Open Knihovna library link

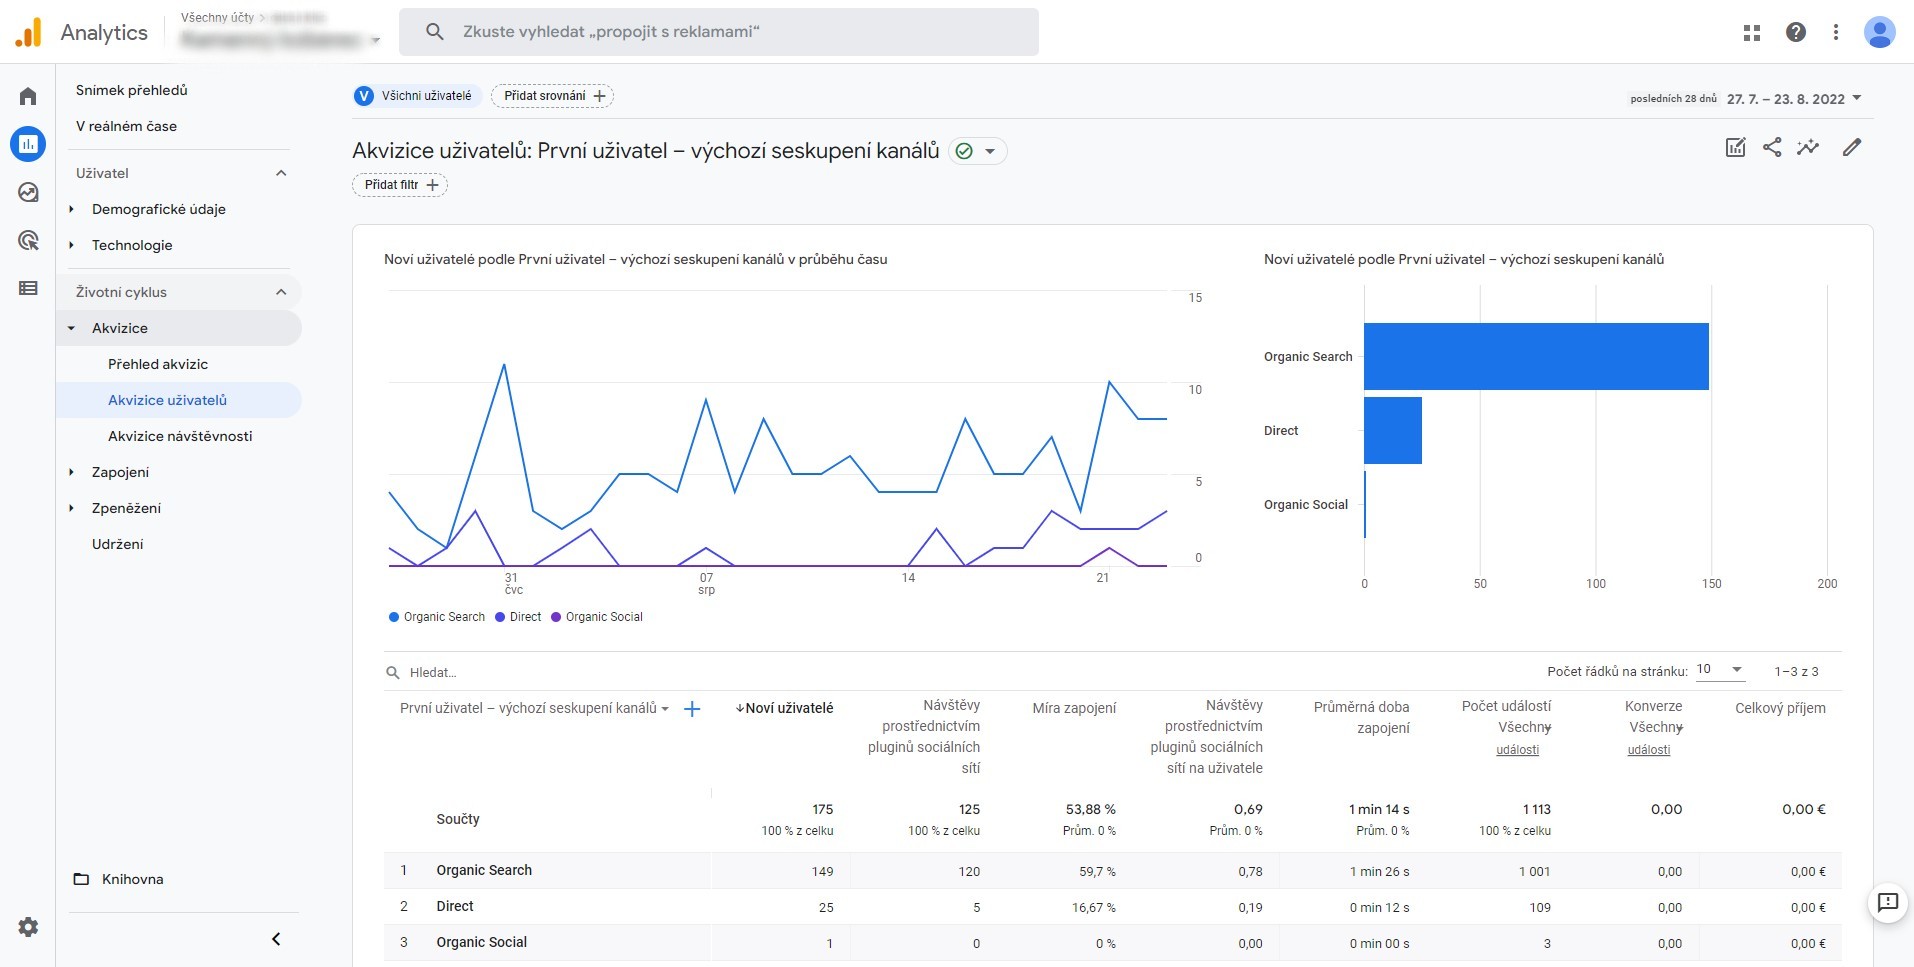point(133,879)
